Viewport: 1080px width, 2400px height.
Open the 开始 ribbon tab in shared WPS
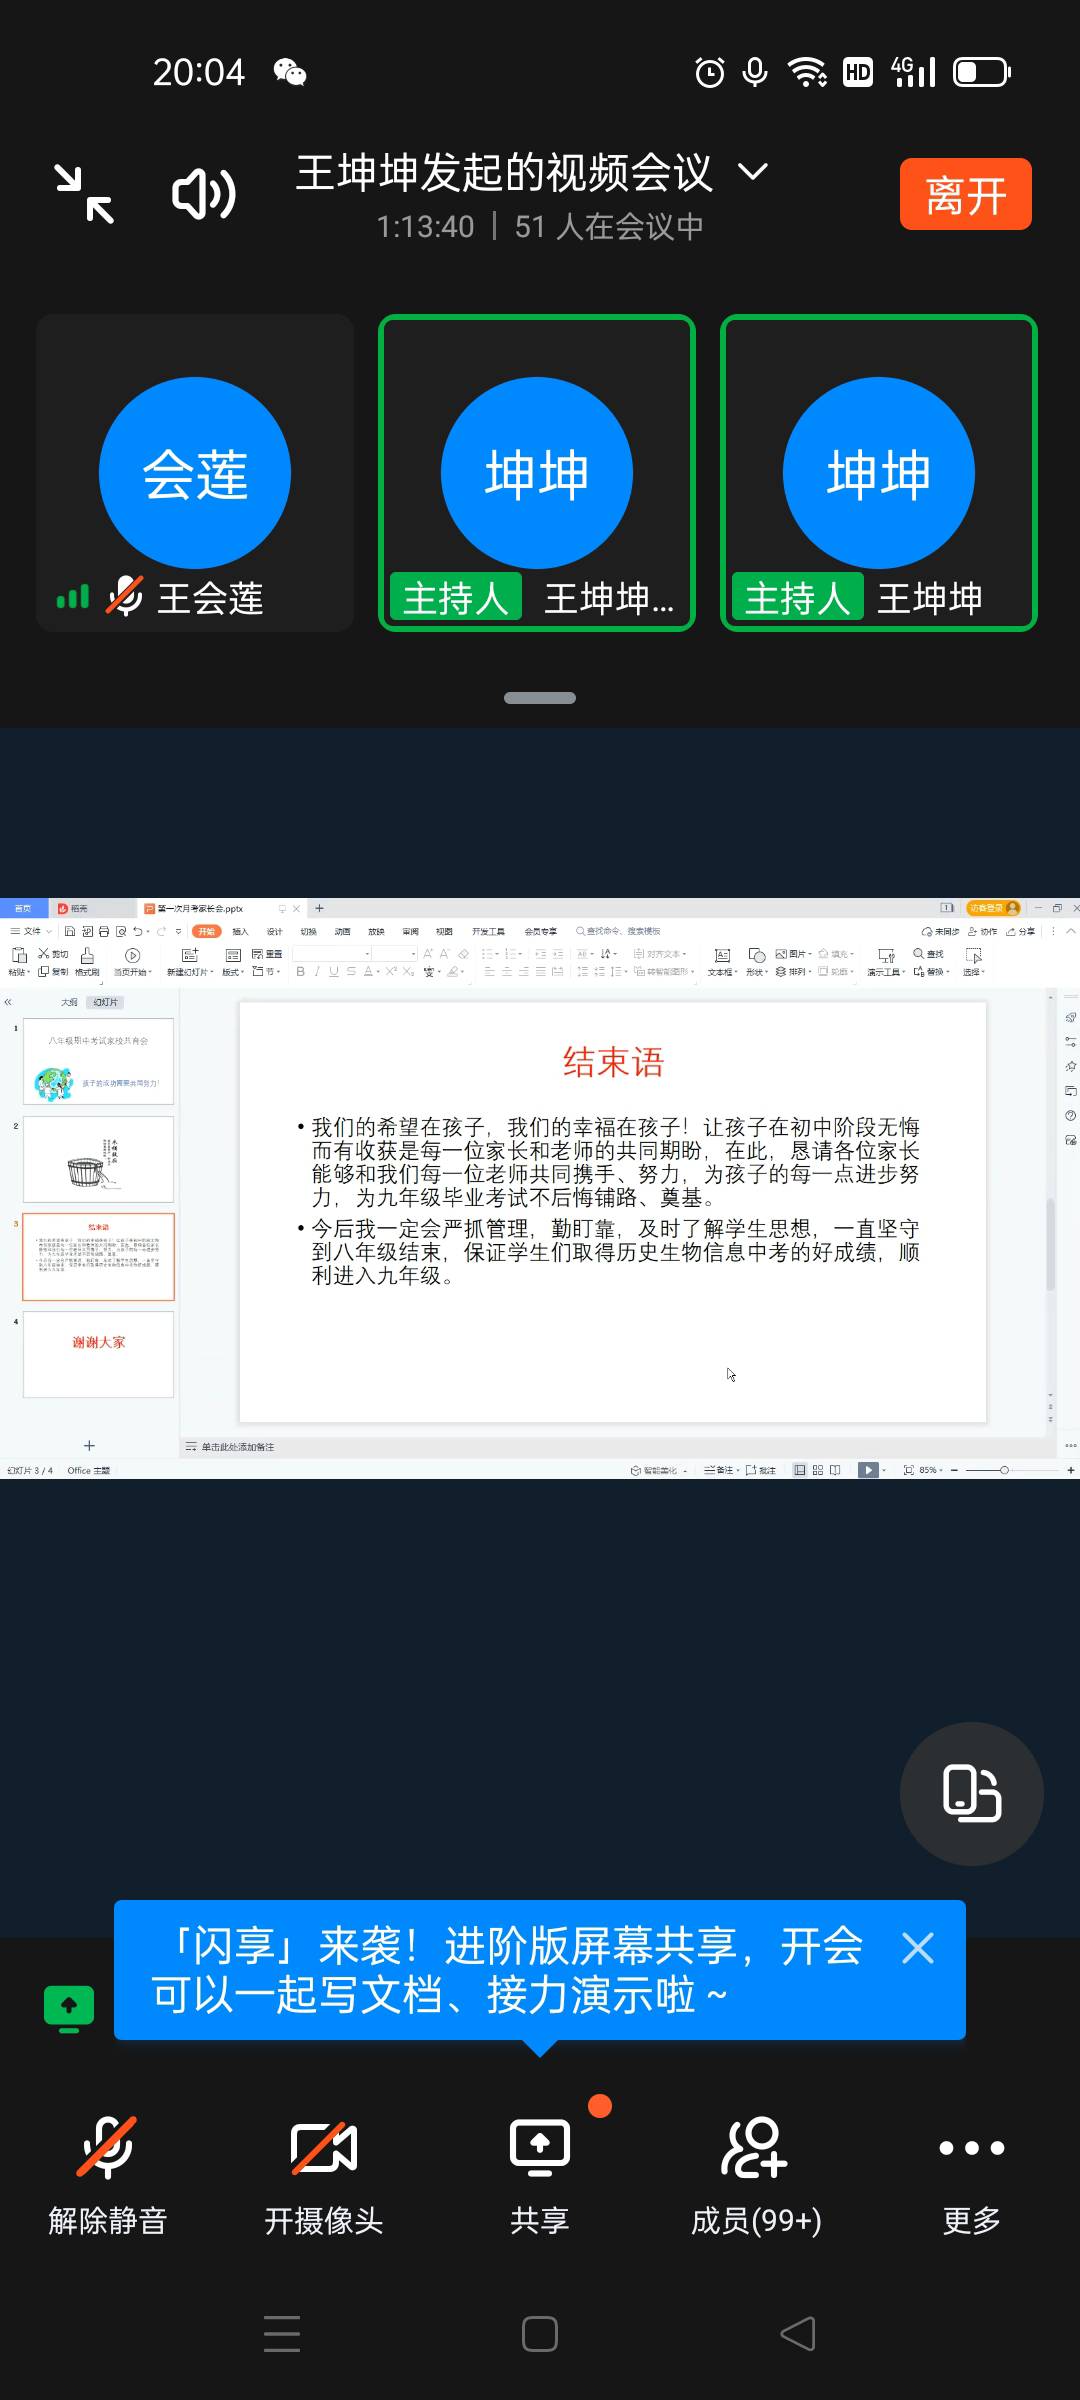click(207, 931)
